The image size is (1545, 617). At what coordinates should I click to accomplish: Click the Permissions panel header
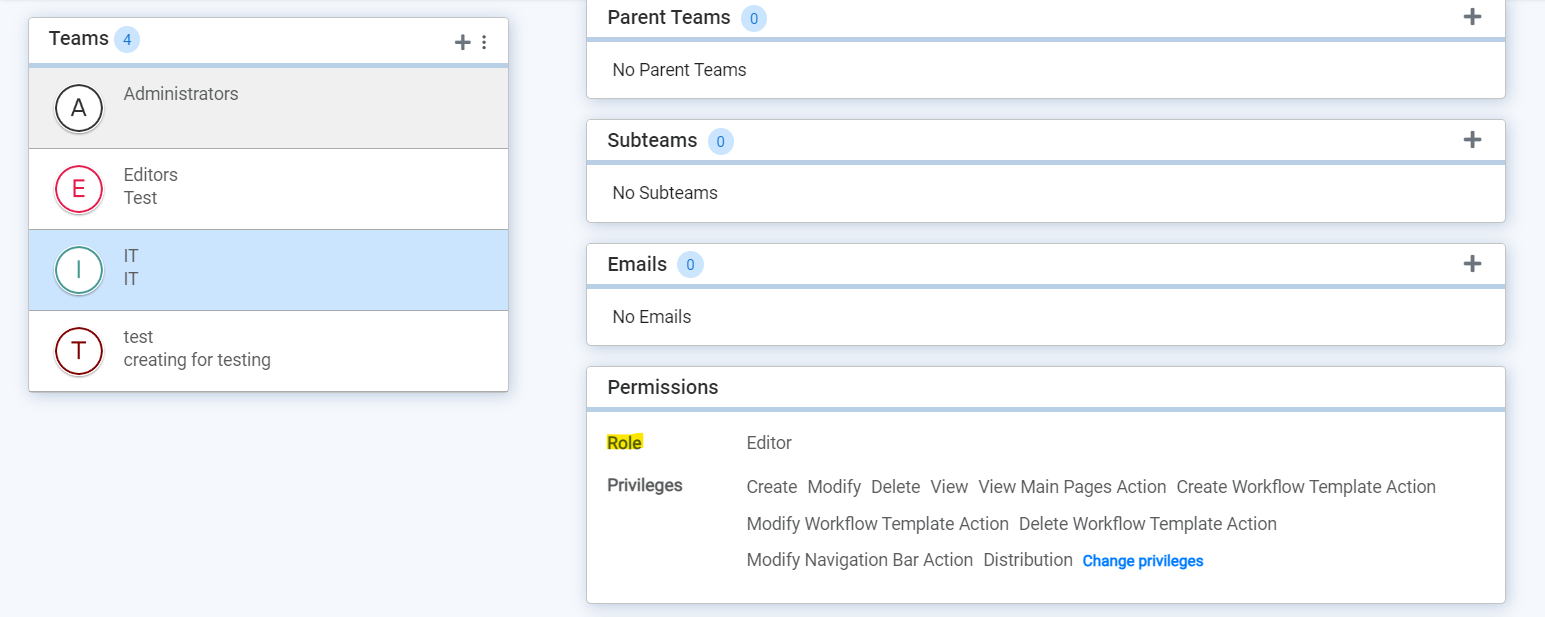[663, 387]
